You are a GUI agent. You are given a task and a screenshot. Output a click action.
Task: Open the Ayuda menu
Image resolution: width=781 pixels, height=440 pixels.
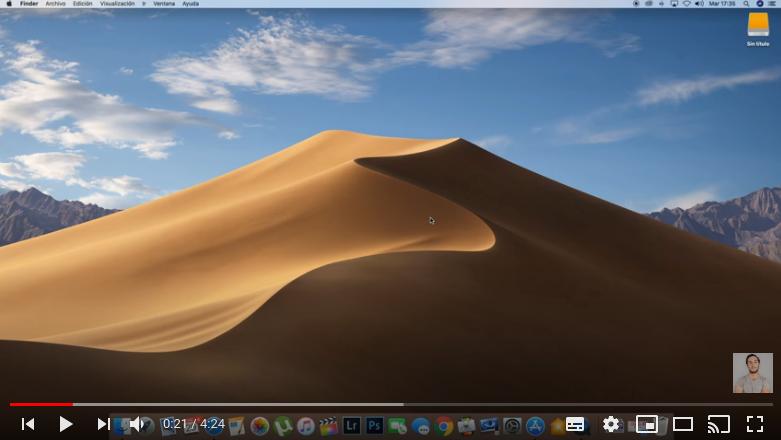point(190,3)
